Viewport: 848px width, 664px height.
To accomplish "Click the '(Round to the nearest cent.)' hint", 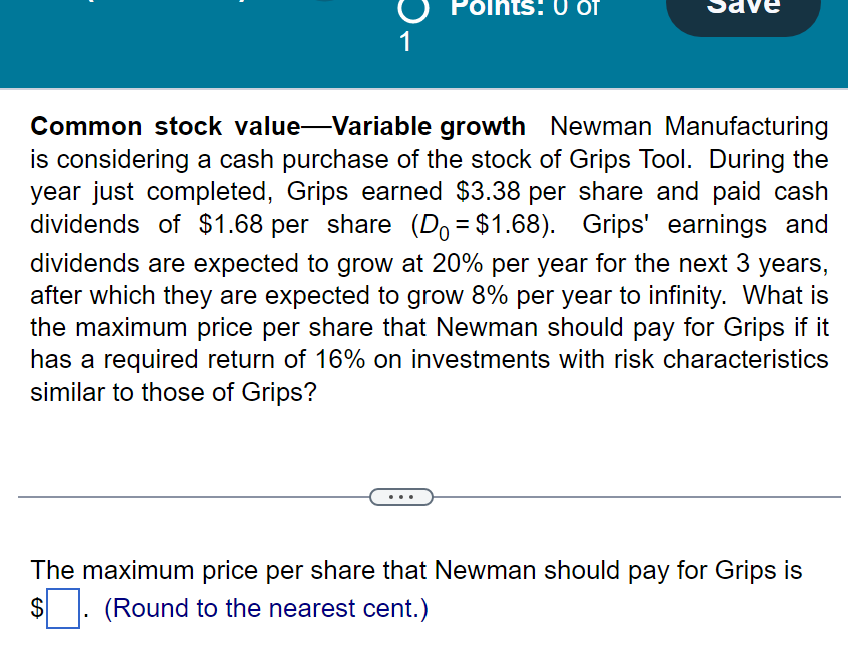I will 266,608.
